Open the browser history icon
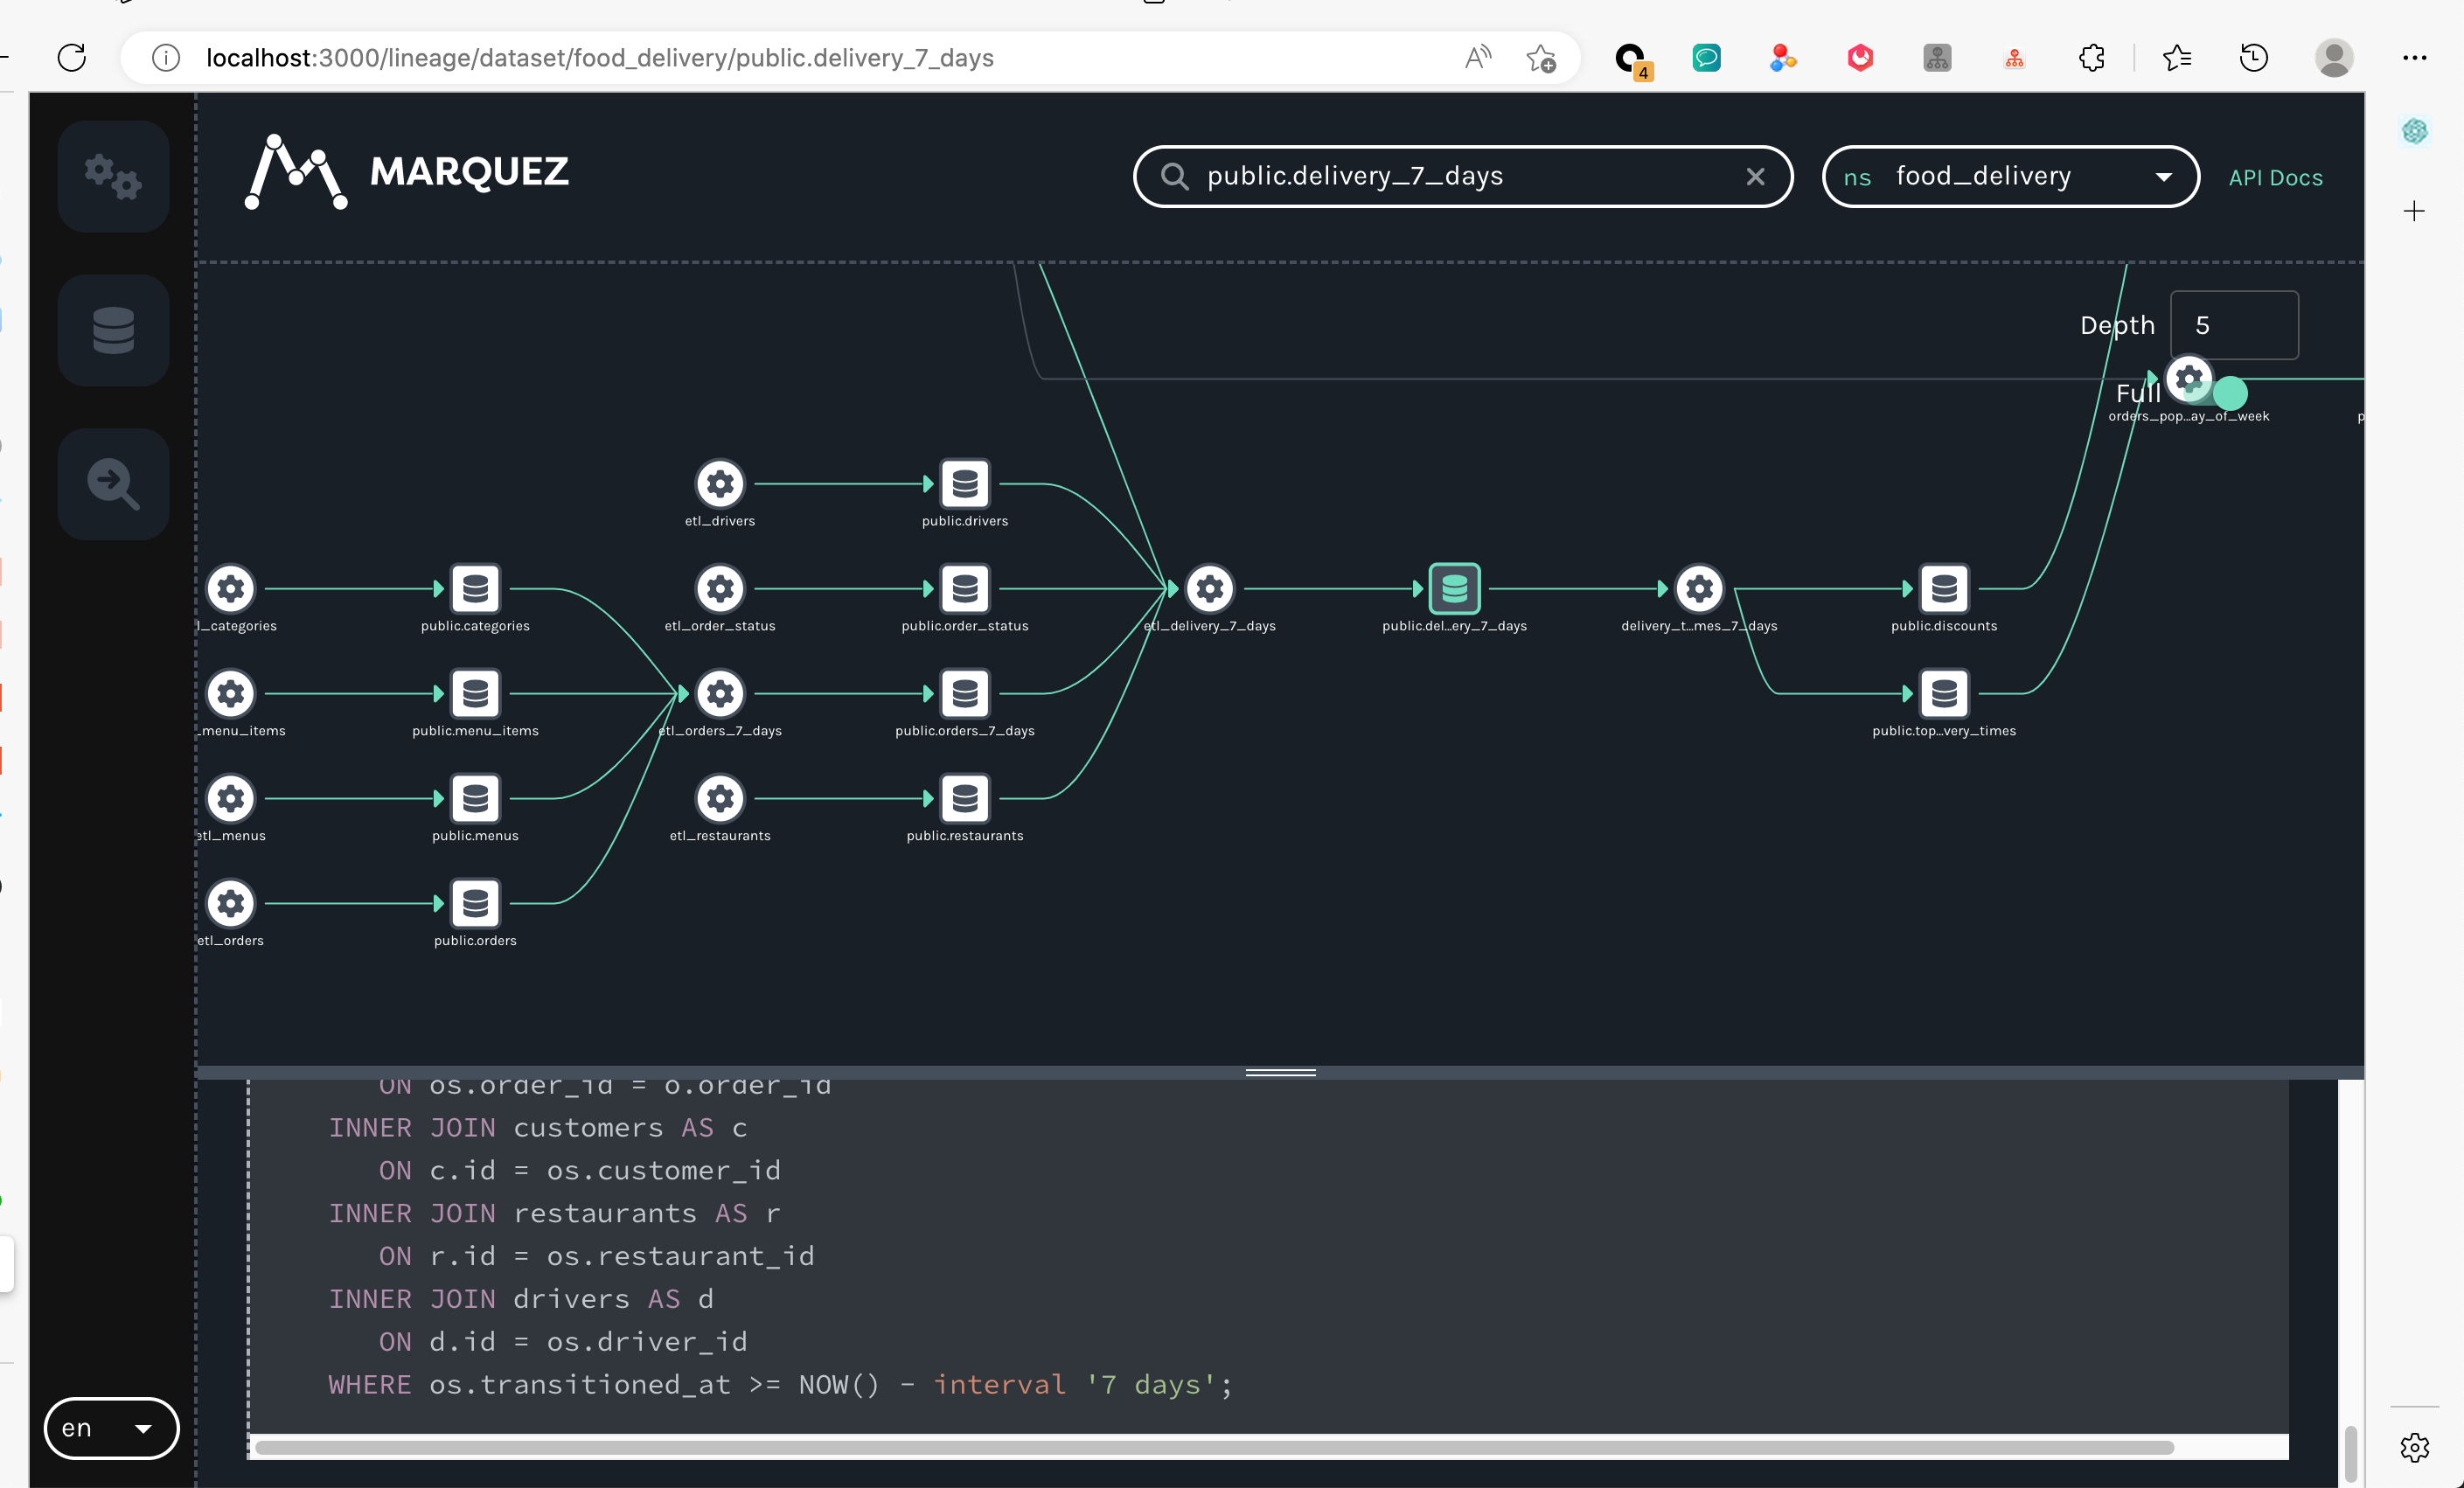The width and height of the screenshot is (2464, 1488). point(2253,58)
